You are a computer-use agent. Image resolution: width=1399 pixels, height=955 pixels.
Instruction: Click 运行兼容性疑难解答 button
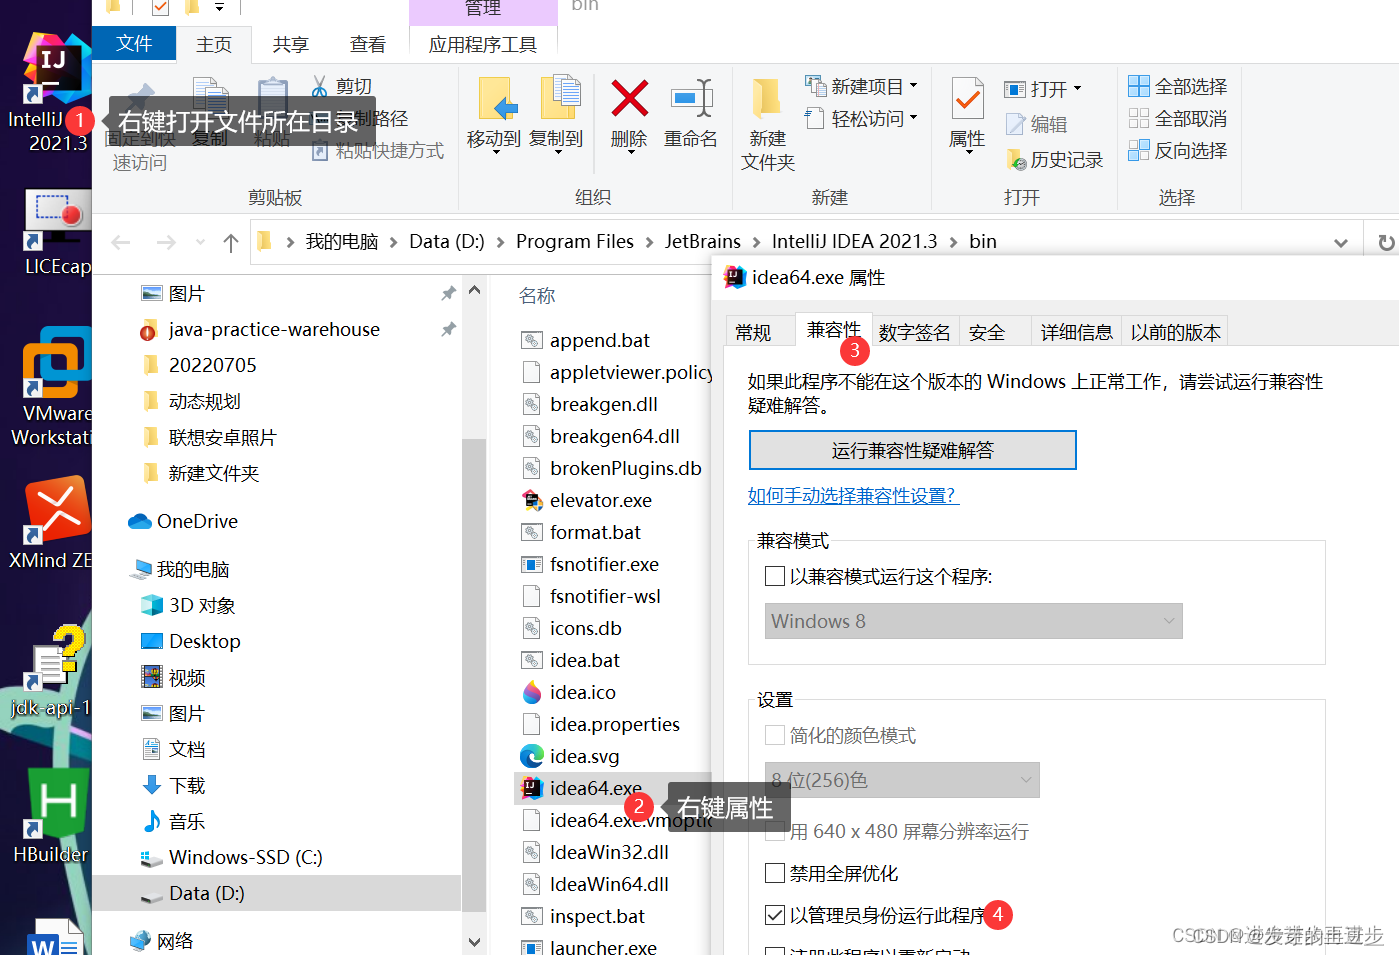click(912, 449)
